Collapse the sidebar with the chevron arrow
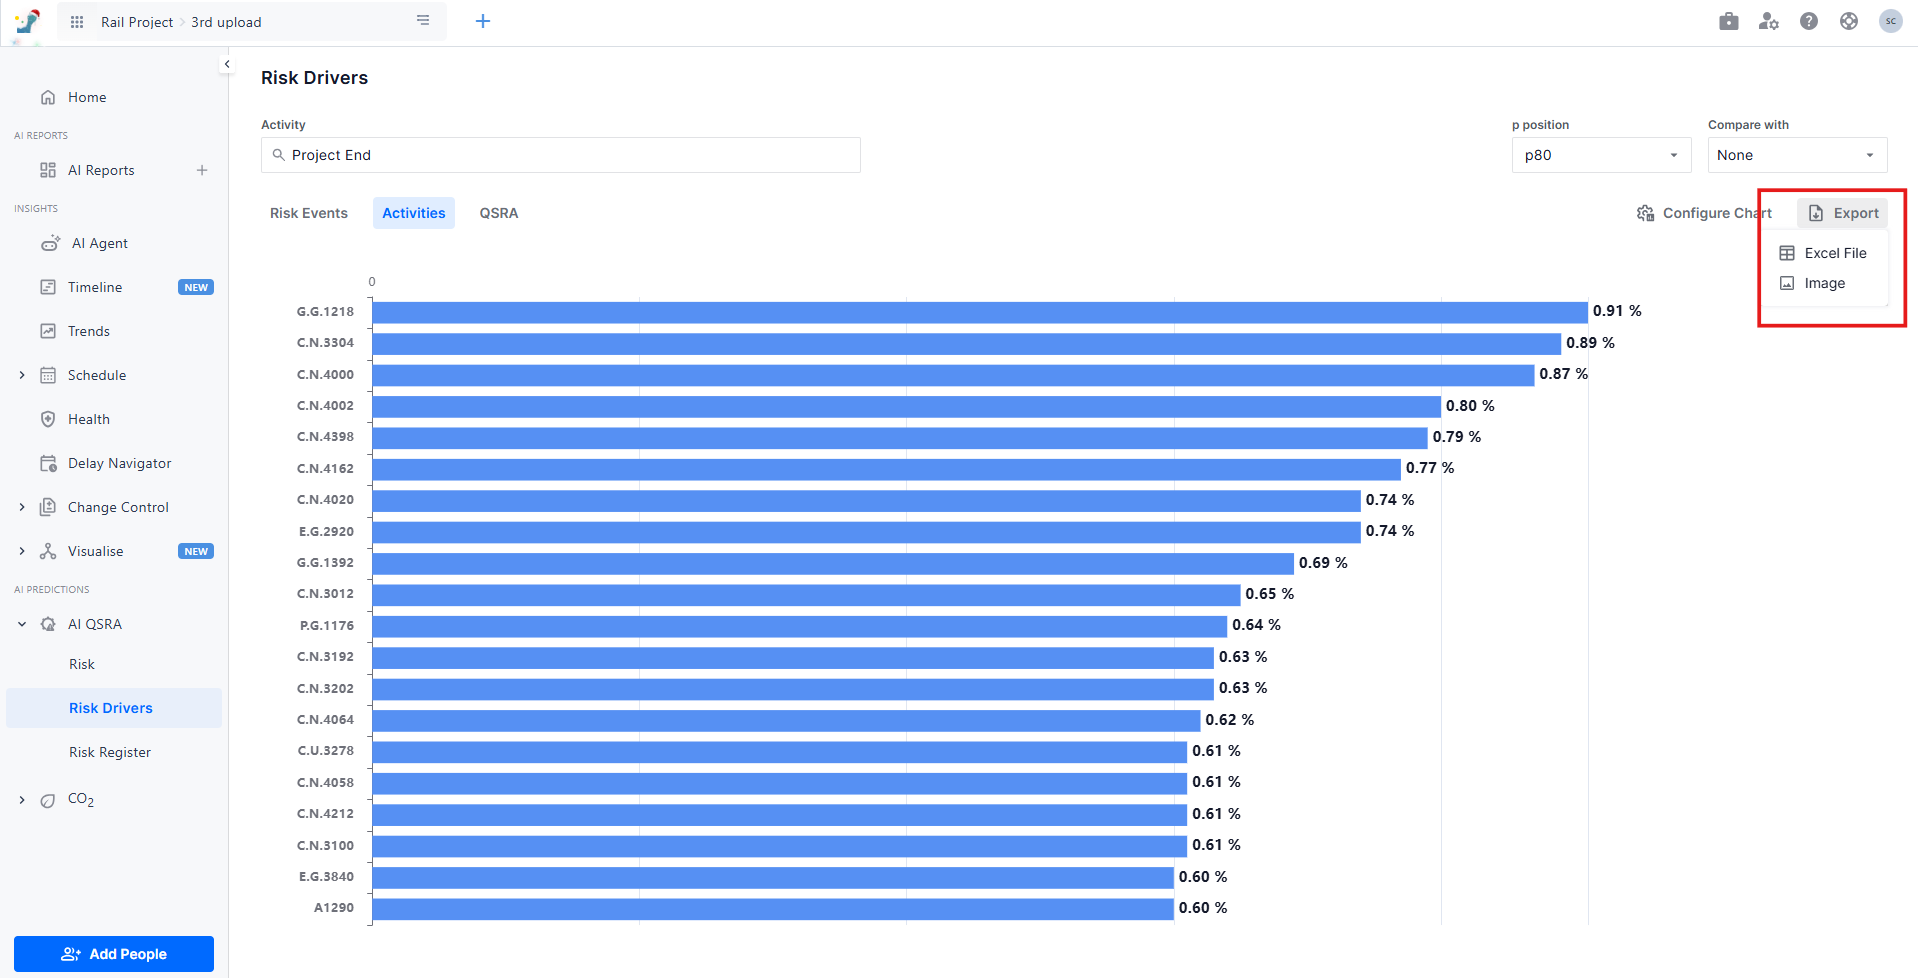 (x=227, y=64)
